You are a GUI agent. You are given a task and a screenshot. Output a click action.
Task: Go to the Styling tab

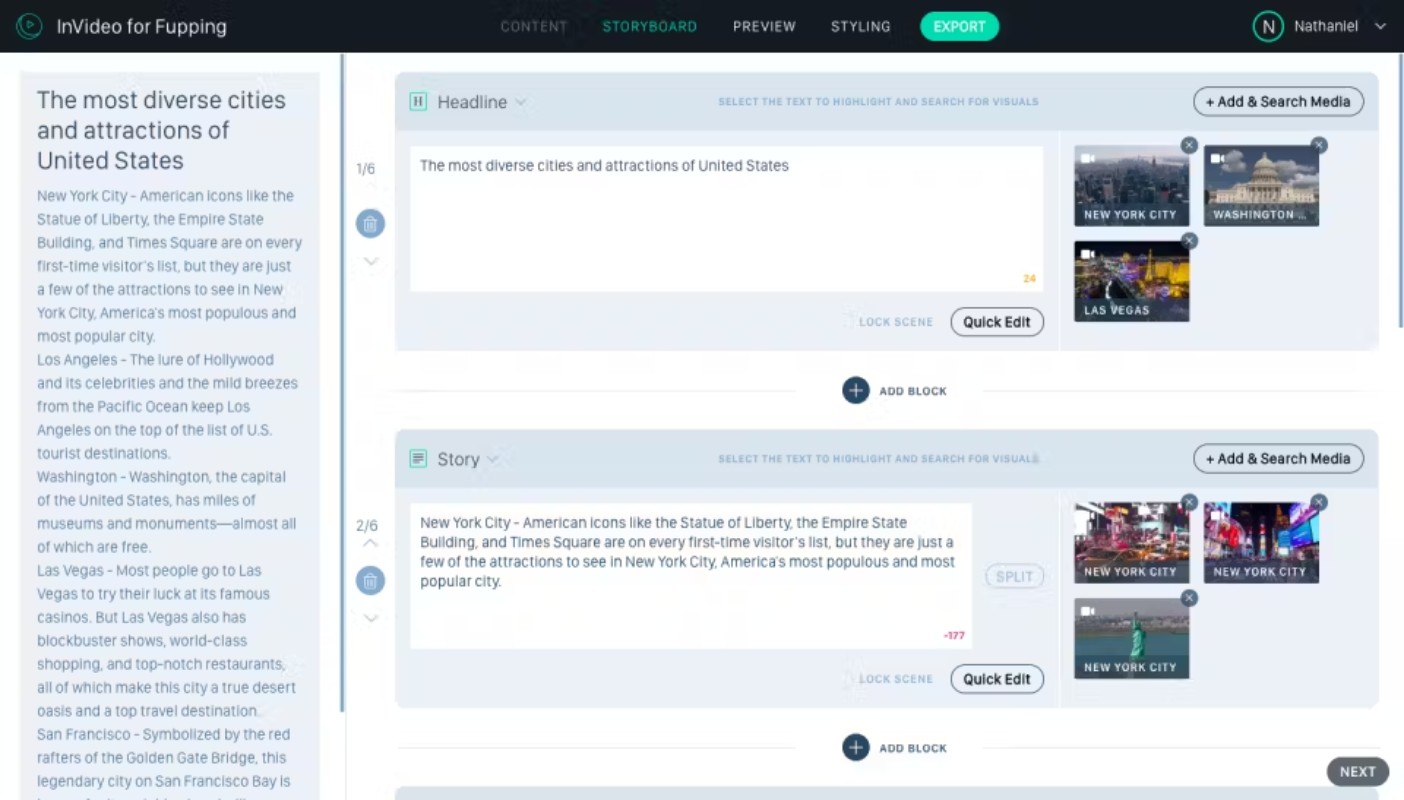point(860,27)
